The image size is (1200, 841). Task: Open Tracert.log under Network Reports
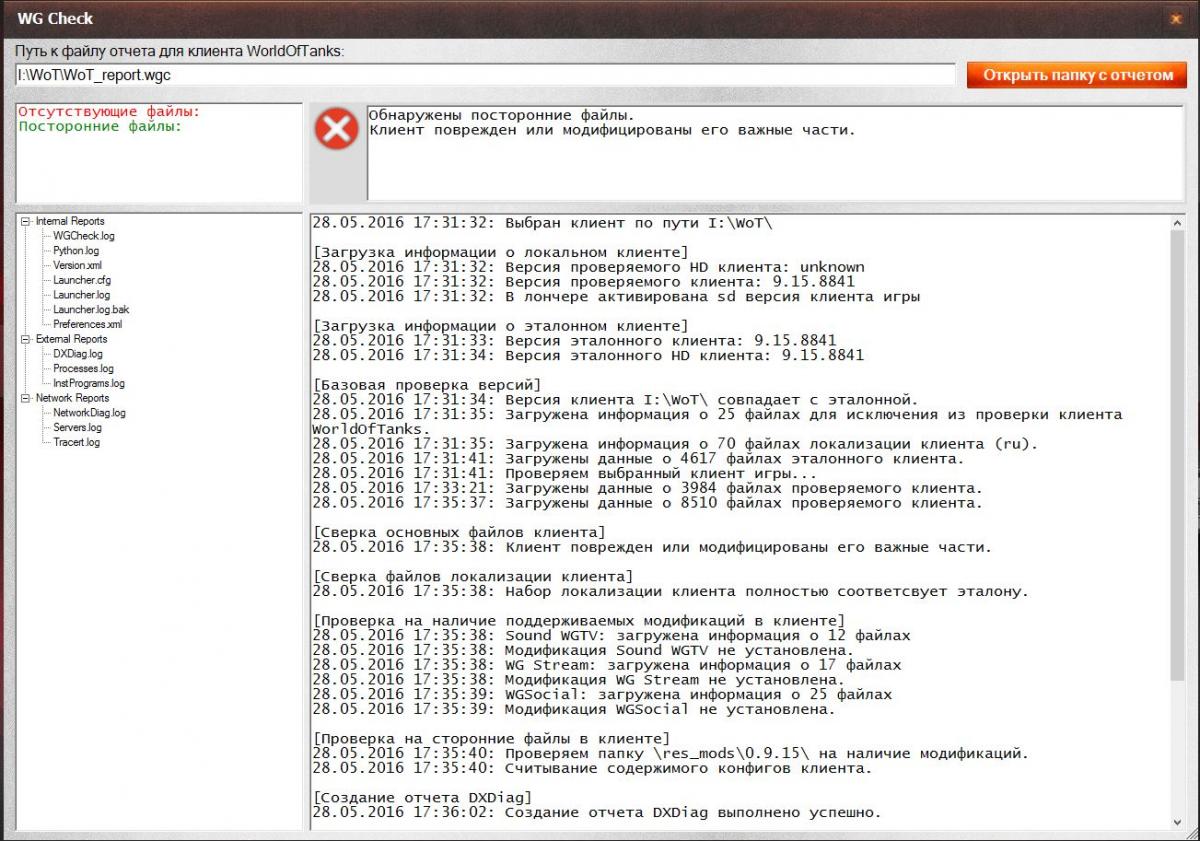pyautogui.click(x=77, y=442)
